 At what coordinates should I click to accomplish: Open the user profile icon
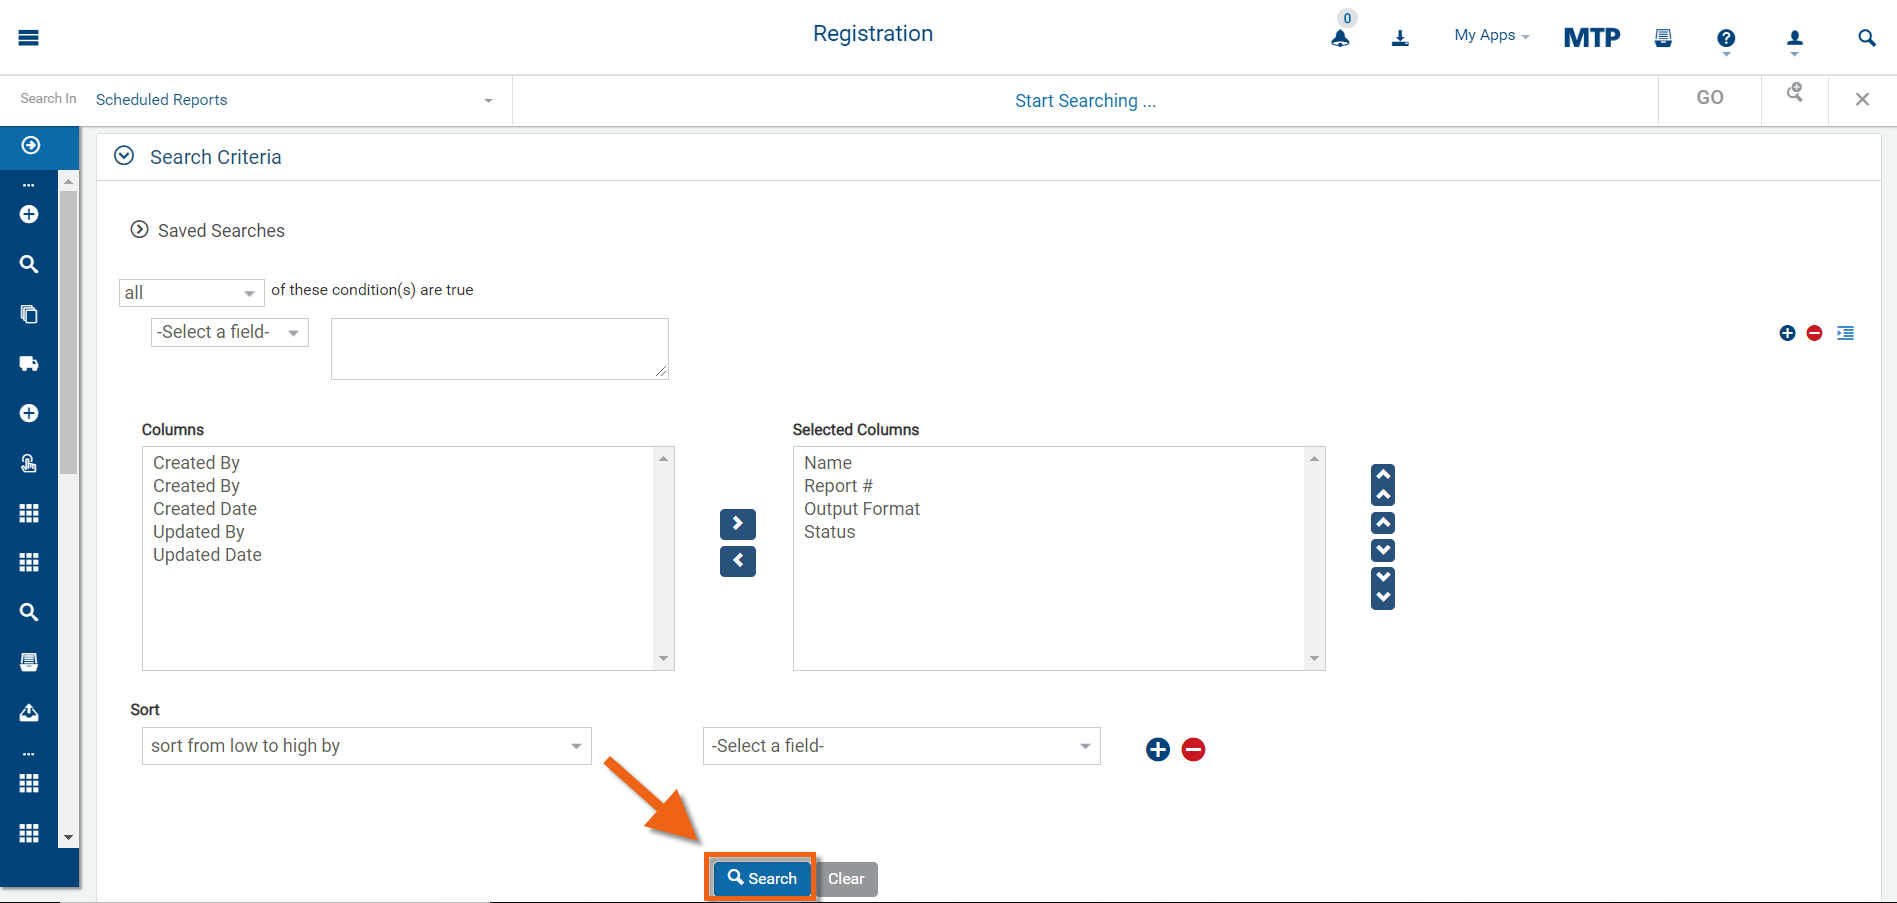point(1795,39)
